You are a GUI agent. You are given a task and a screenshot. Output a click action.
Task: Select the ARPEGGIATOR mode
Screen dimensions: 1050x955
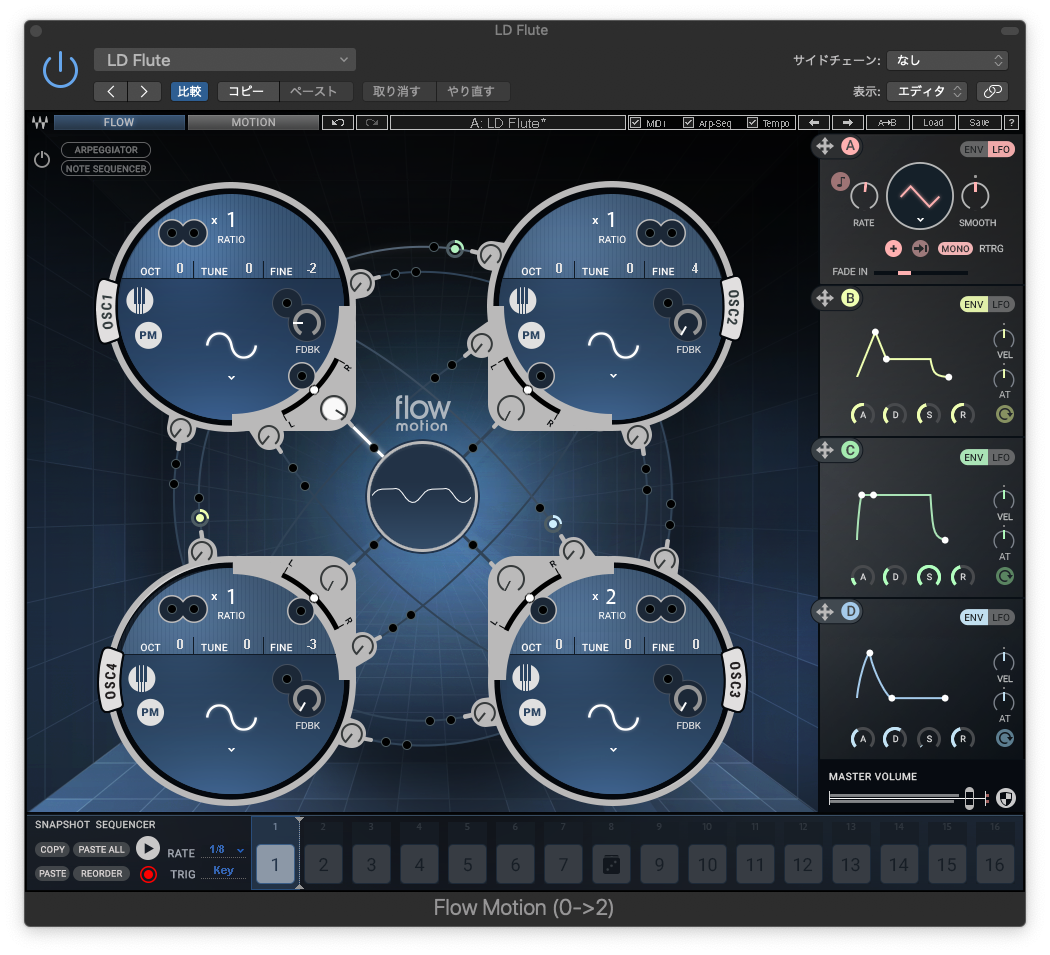point(106,149)
